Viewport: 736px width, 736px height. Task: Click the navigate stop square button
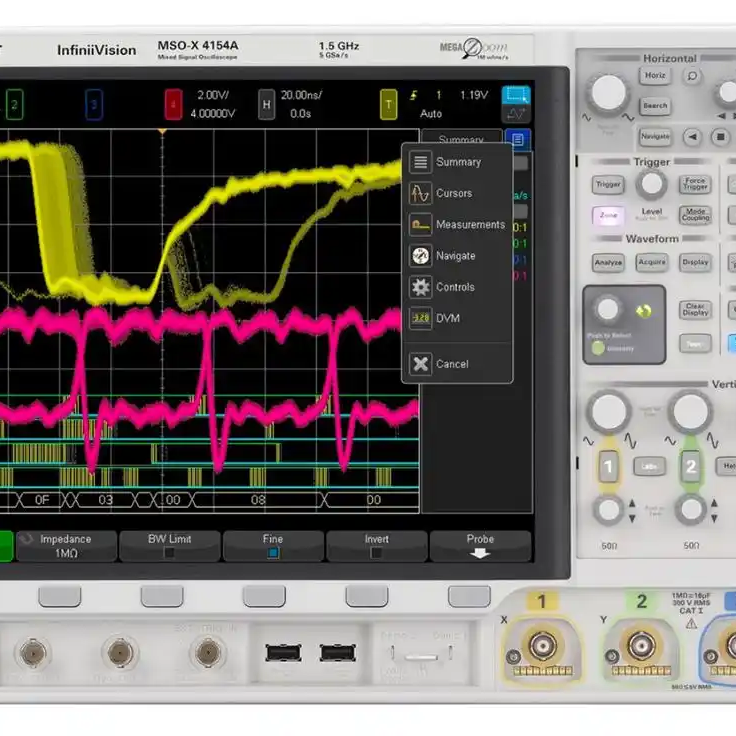click(x=721, y=137)
